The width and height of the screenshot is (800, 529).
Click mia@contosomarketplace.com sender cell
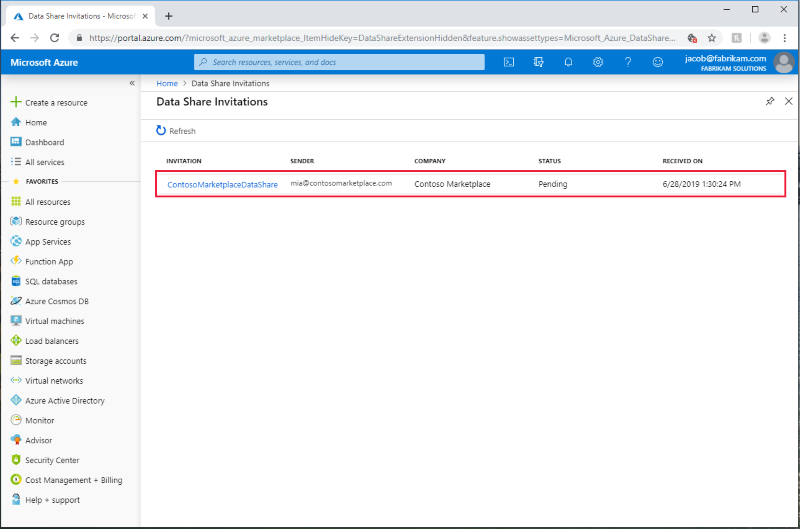341,183
